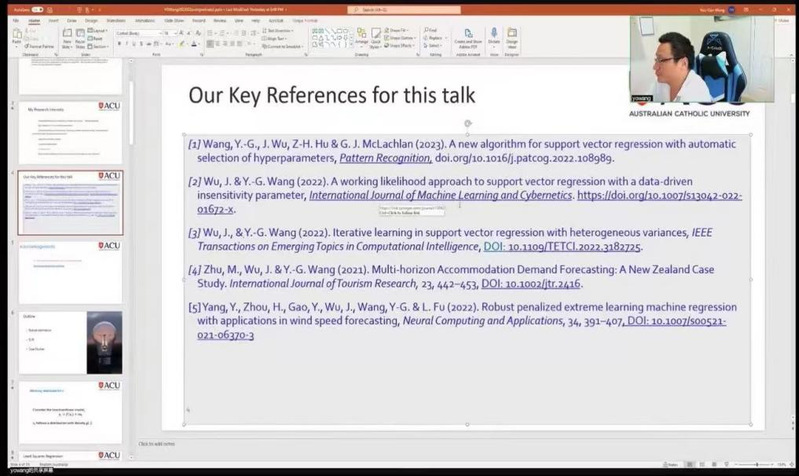
Task: Click Fit slide to window icon
Action: (x=791, y=465)
